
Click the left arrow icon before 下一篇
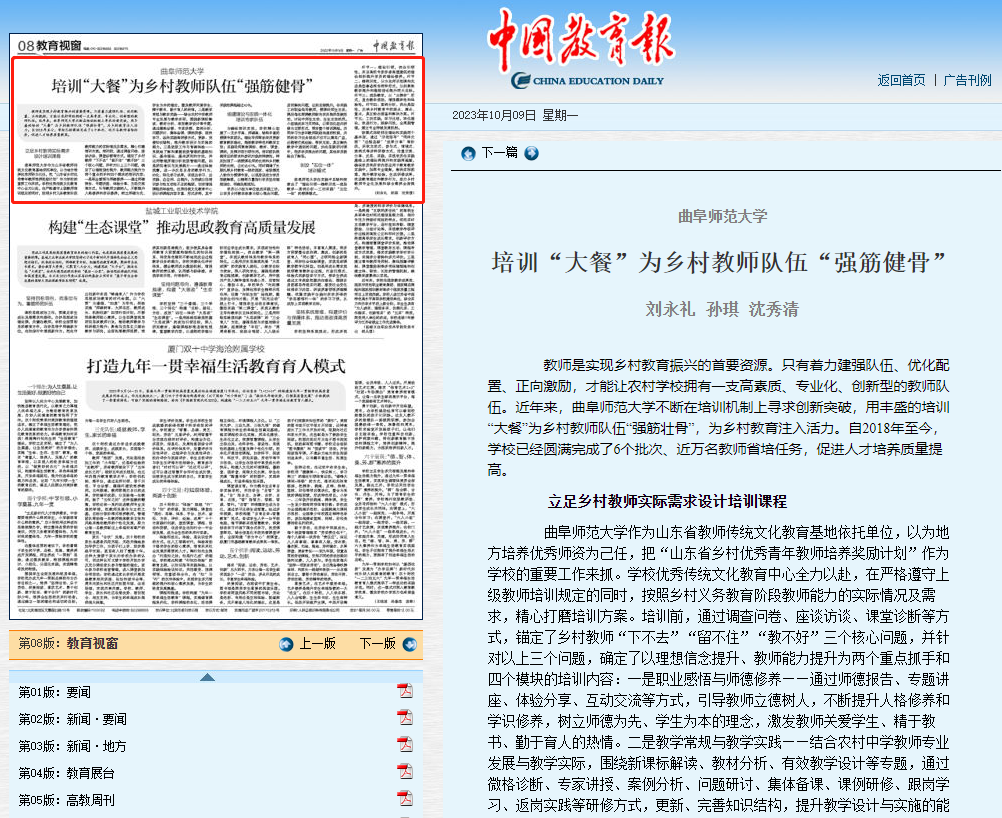[x=467, y=153]
